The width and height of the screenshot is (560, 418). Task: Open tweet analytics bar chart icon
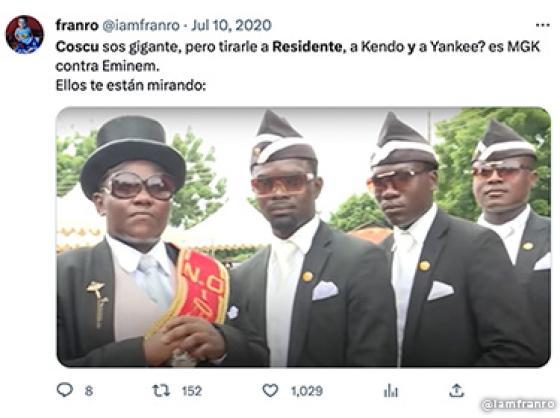[x=391, y=391]
